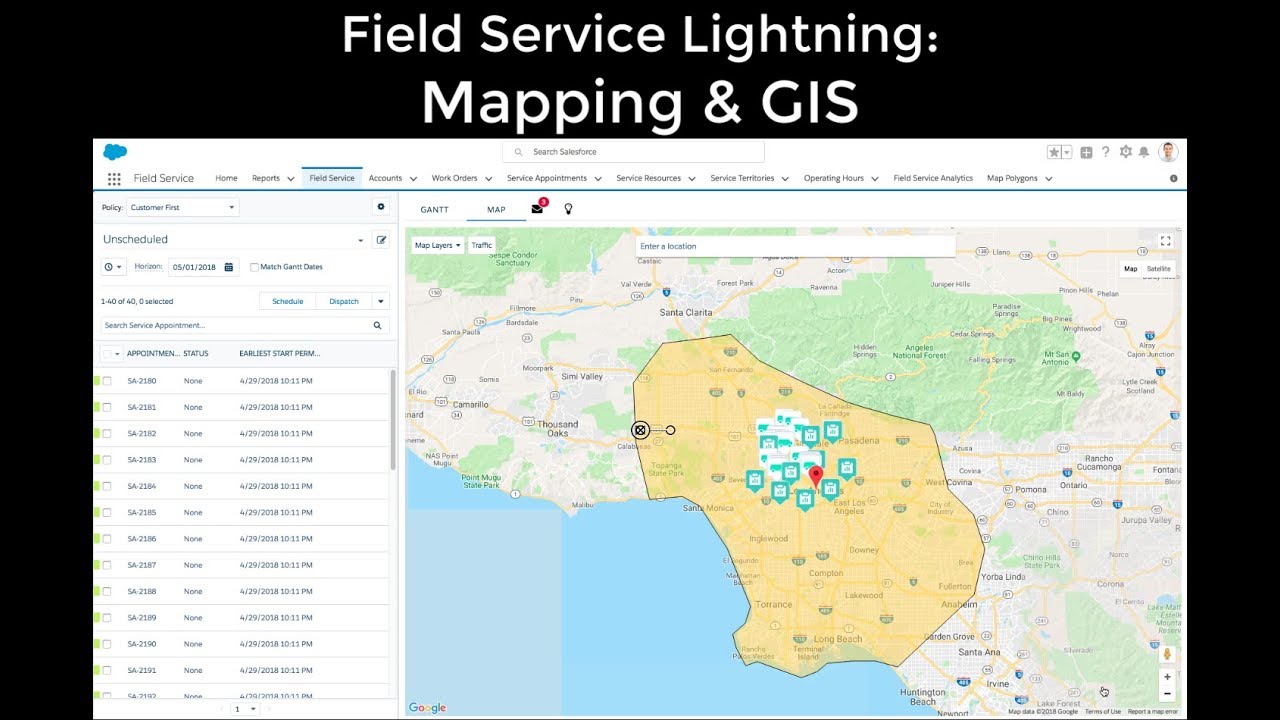The image size is (1280, 720).
Task: Click the info icon at right of navigation bar
Action: pyautogui.click(x=1173, y=179)
